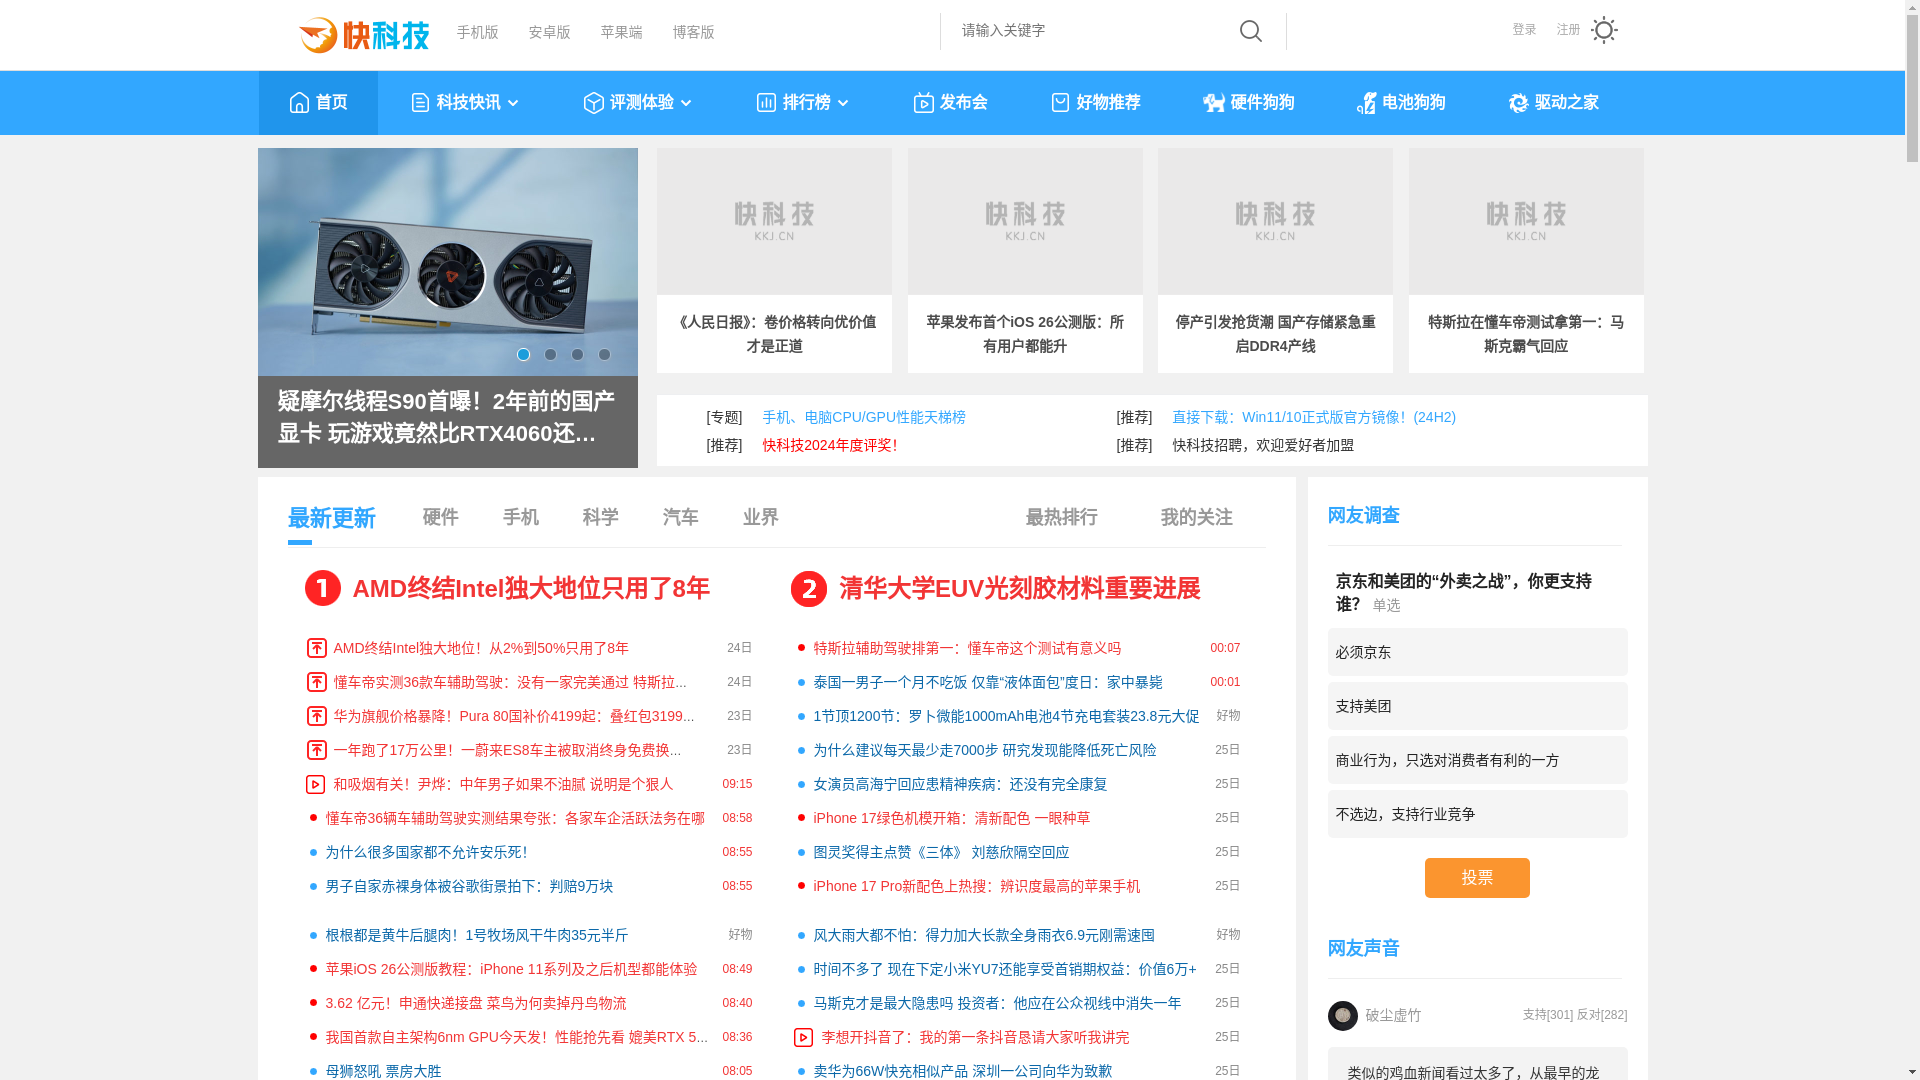
Task: Click the search magnifier icon
Action: pos(1250,31)
